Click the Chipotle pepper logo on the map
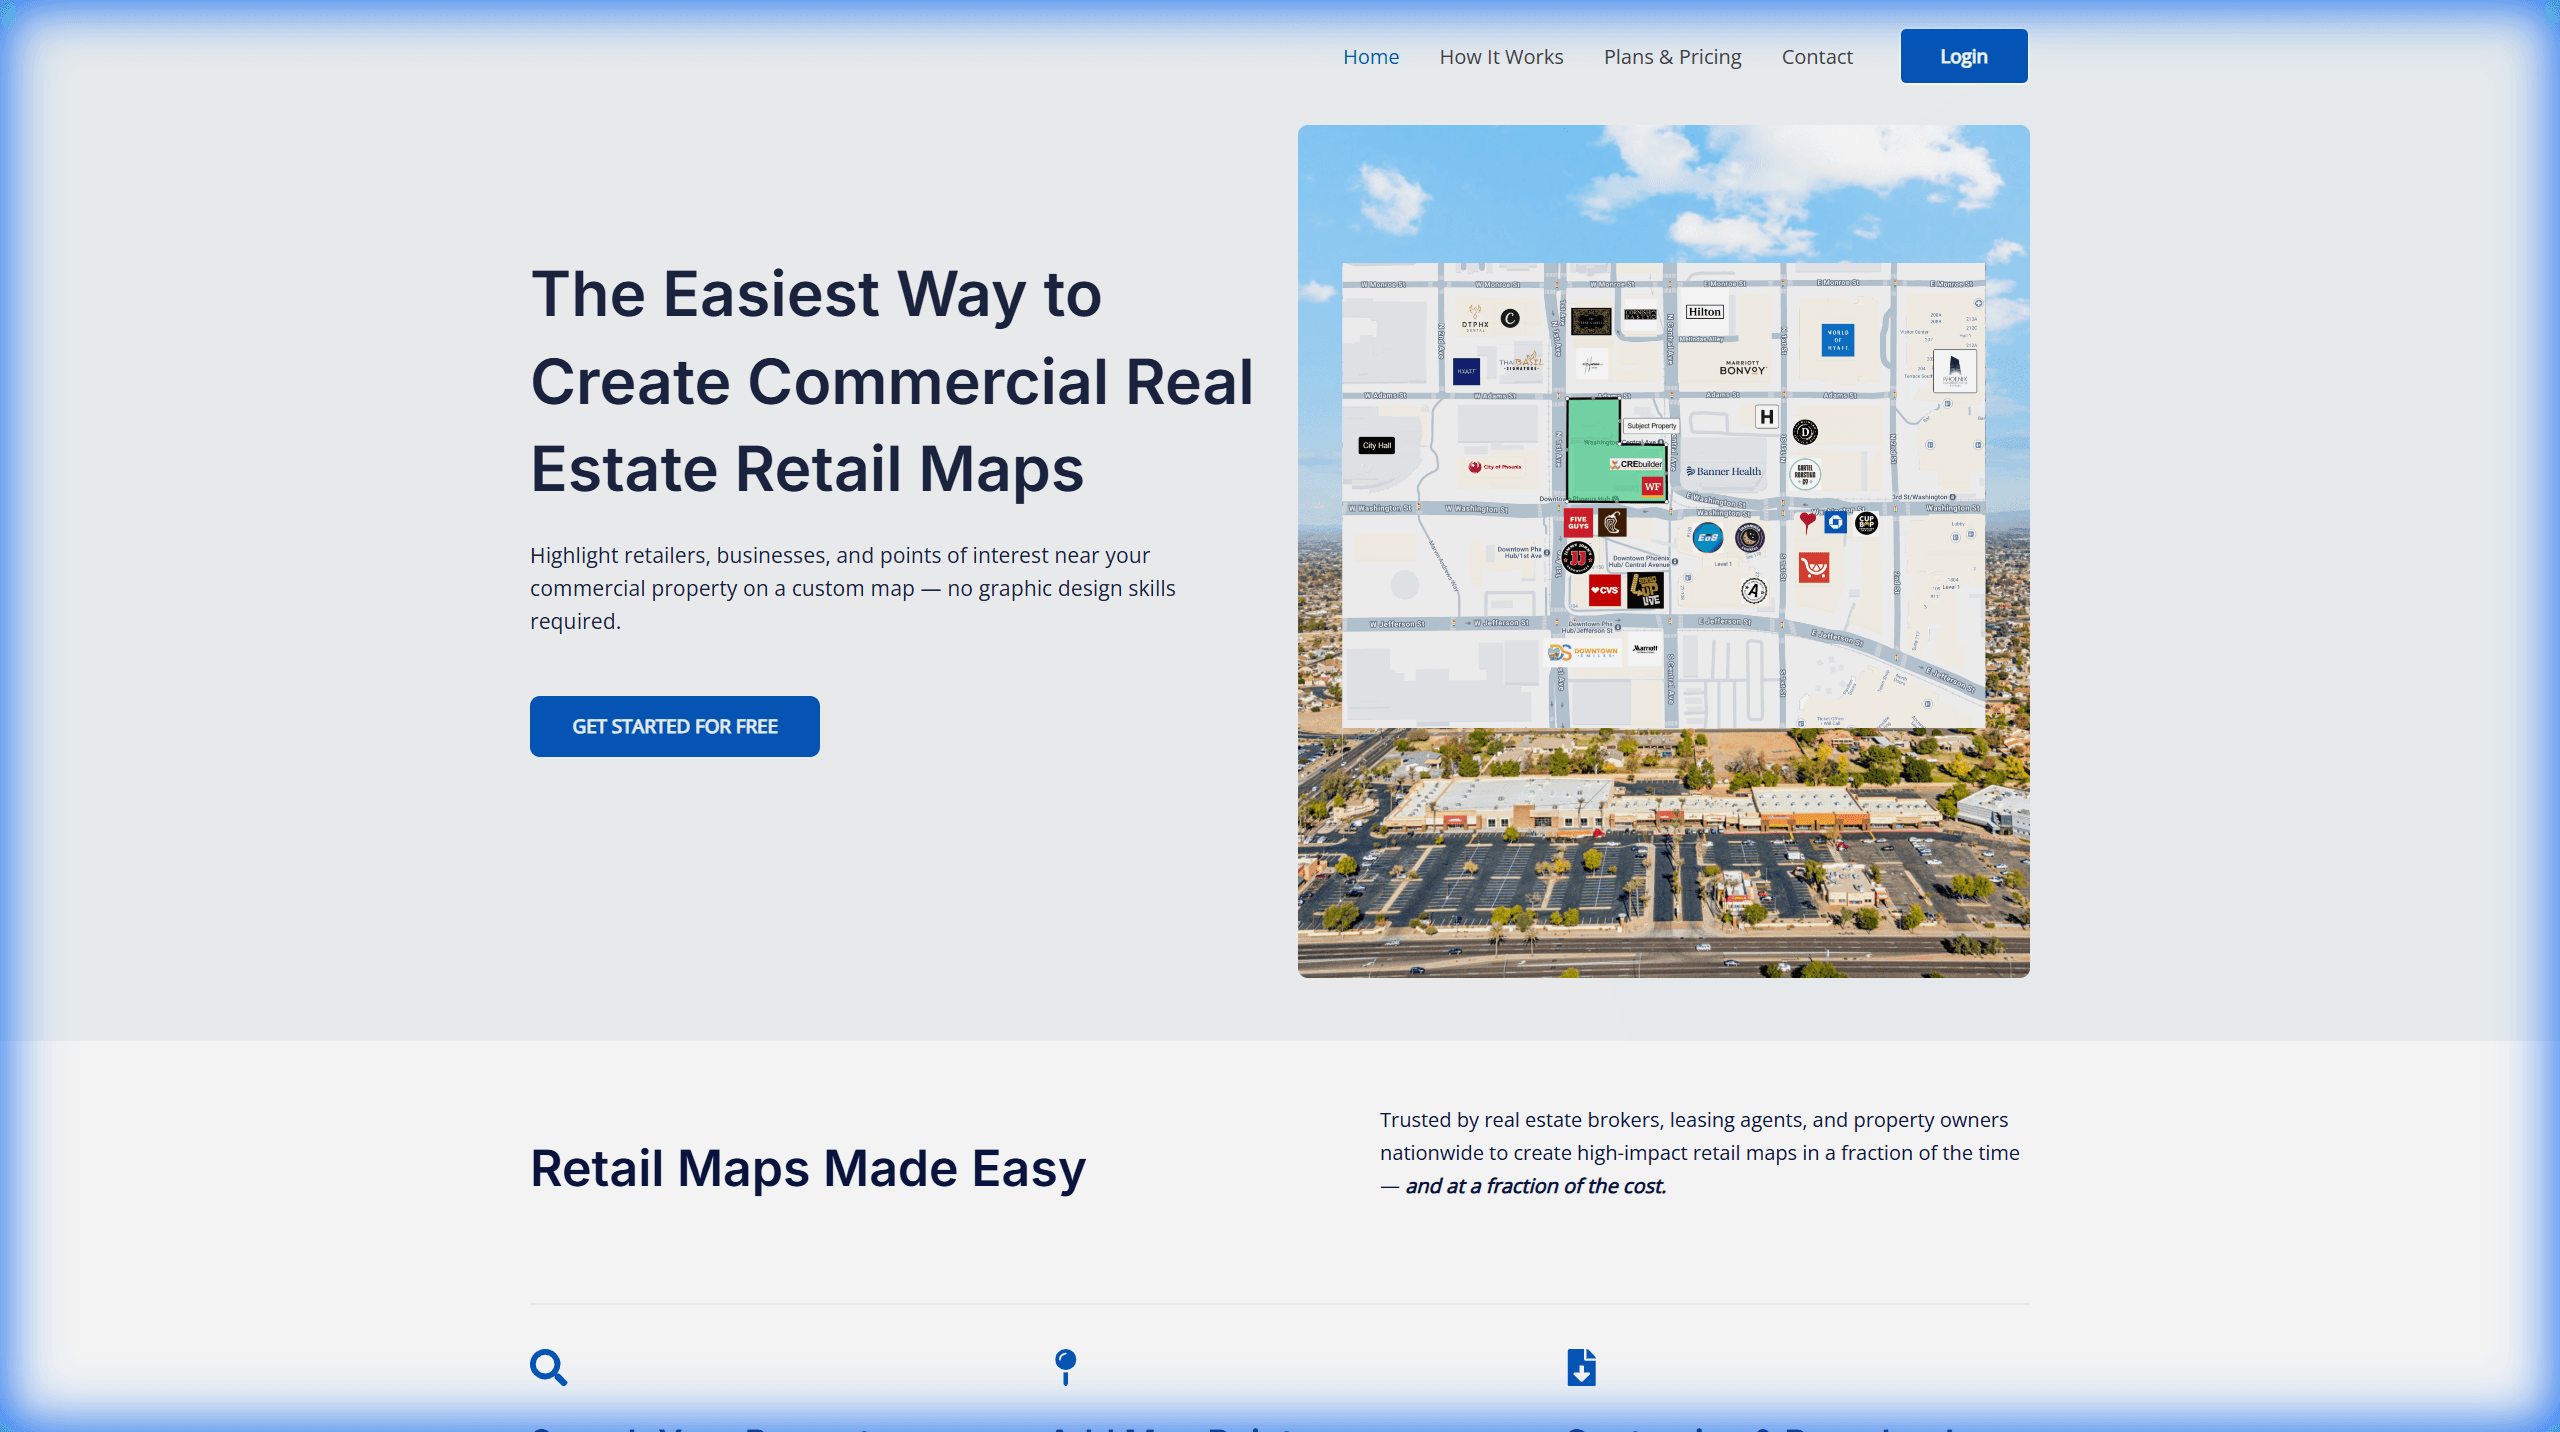Screen dimensions: 2560x1432 click(1612, 524)
